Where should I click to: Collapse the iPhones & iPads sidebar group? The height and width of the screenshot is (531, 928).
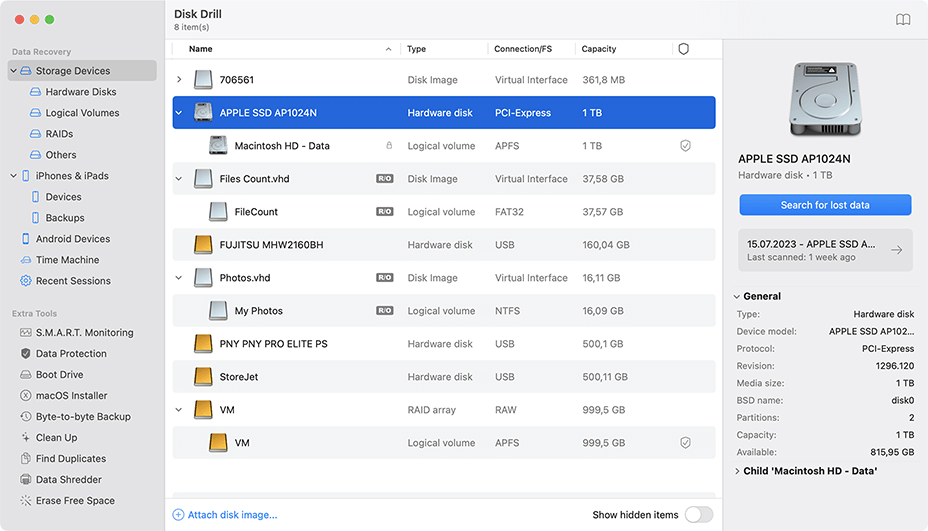coord(14,176)
